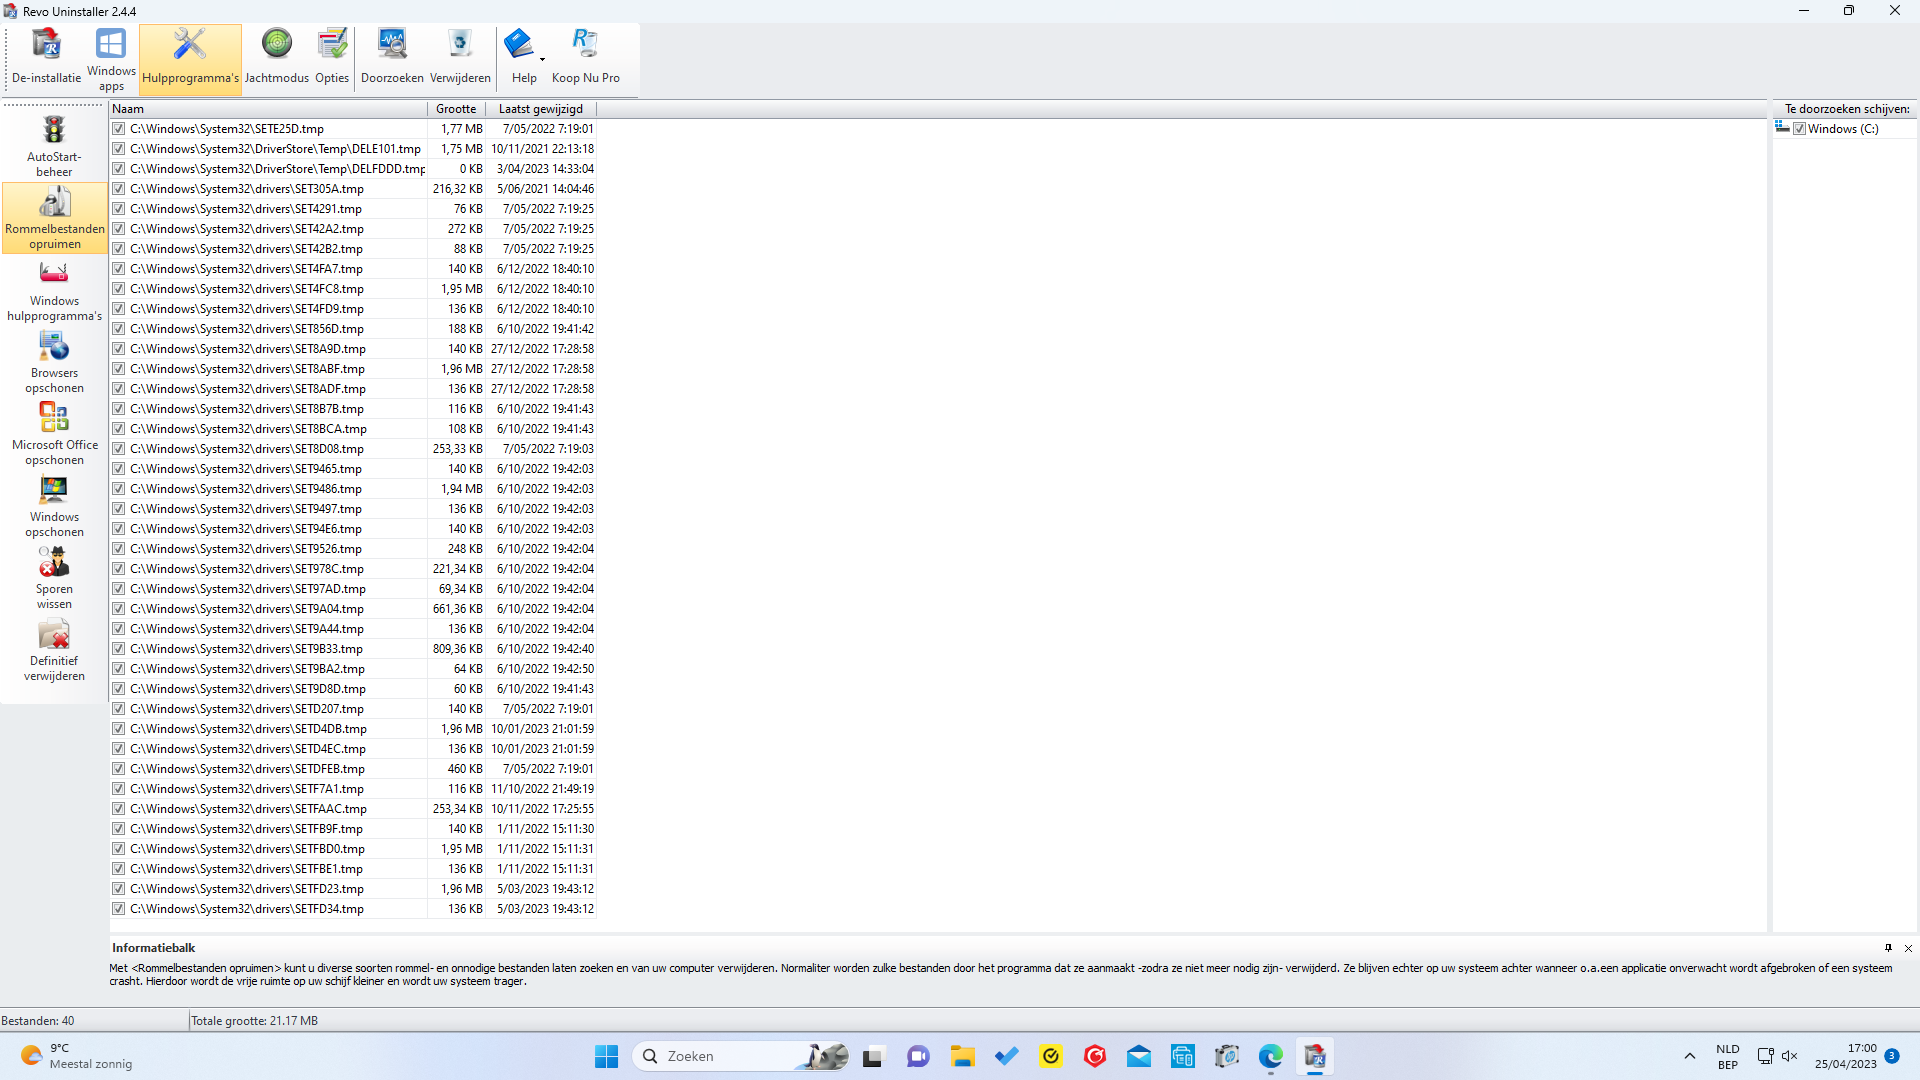The height and width of the screenshot is (1080, 1920).
Task: Open the De-installatie tool
Action: [46, 57]
